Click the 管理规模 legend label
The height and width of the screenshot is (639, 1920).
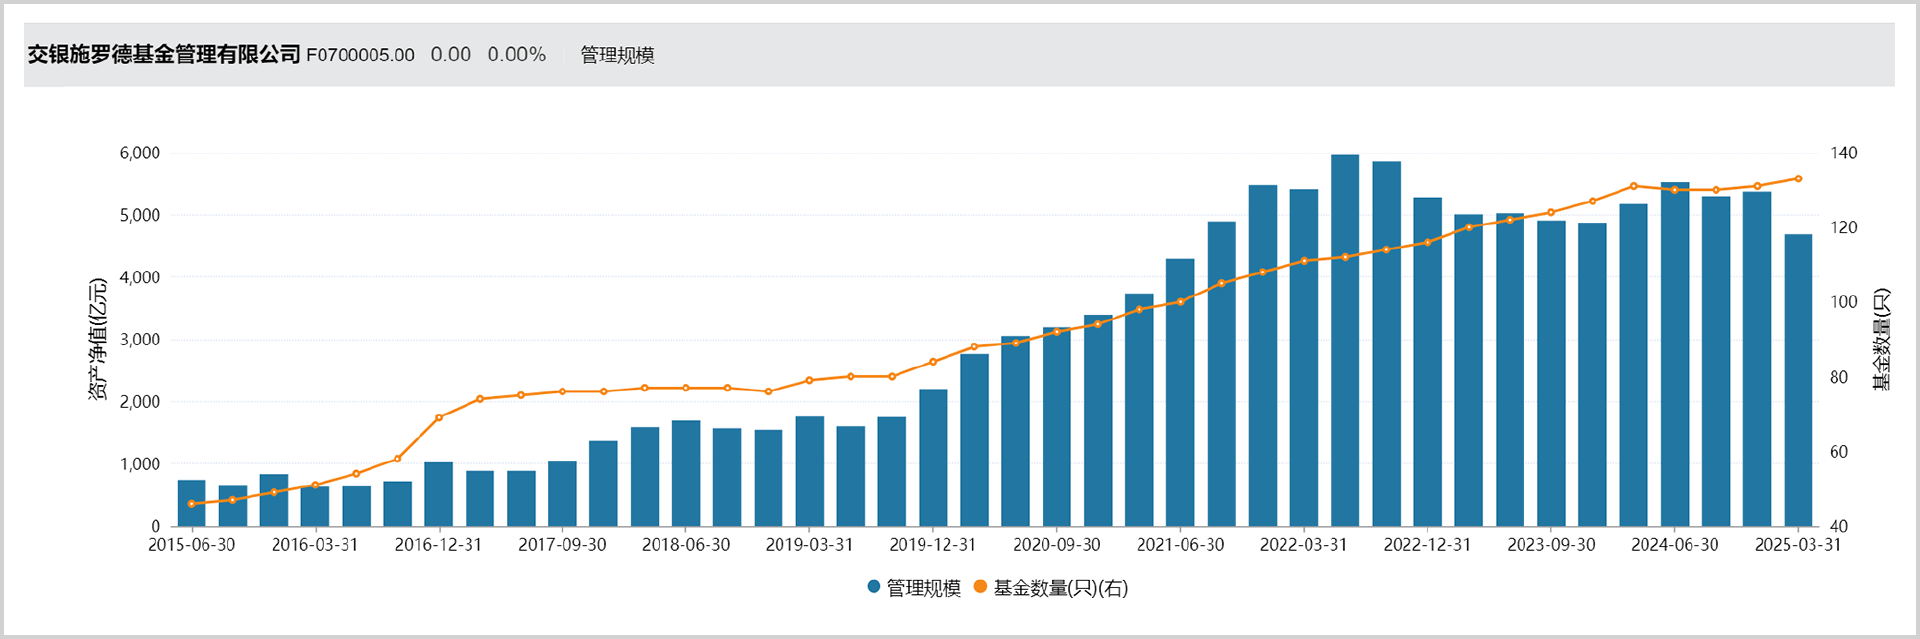click(x=923, y=588)
